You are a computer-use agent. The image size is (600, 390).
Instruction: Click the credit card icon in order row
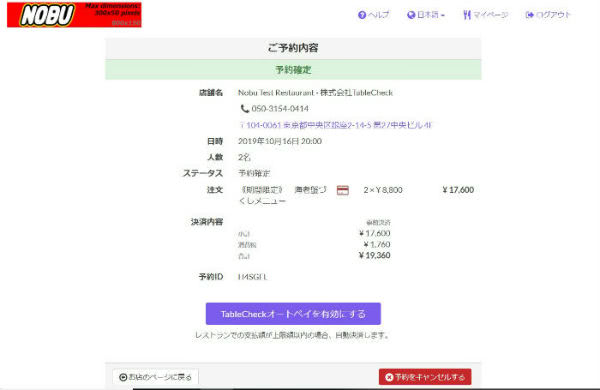[342, 190]
